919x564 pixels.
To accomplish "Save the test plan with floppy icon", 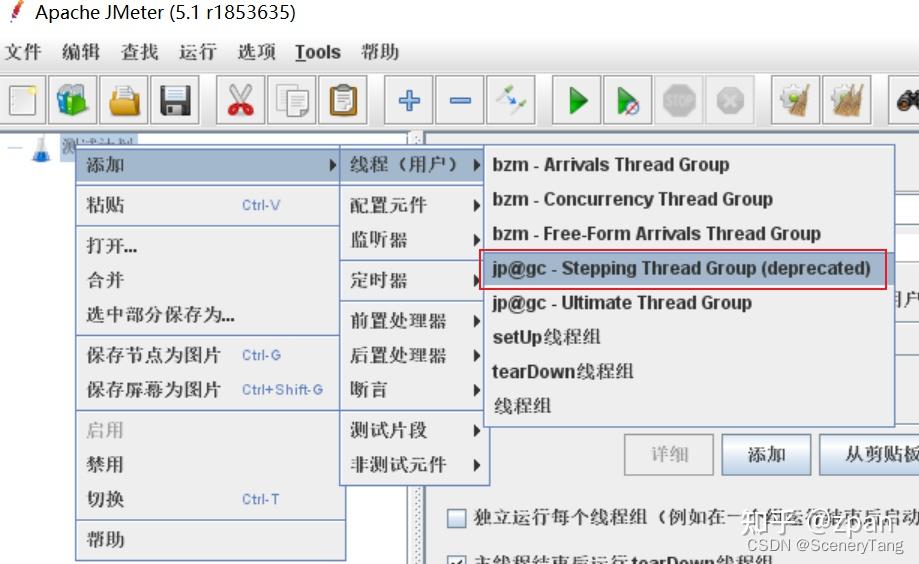I will (x=175, y=100).
